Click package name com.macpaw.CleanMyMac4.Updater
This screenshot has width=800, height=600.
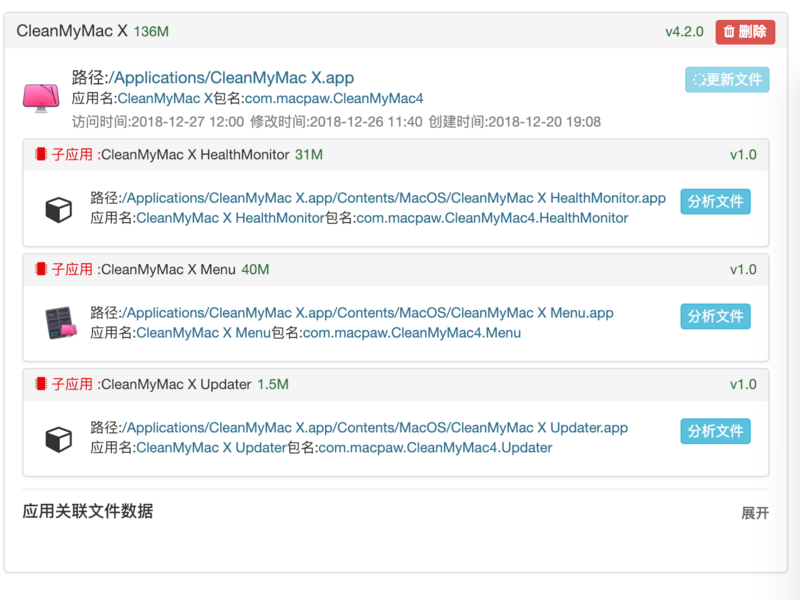(x=435, y=447)
